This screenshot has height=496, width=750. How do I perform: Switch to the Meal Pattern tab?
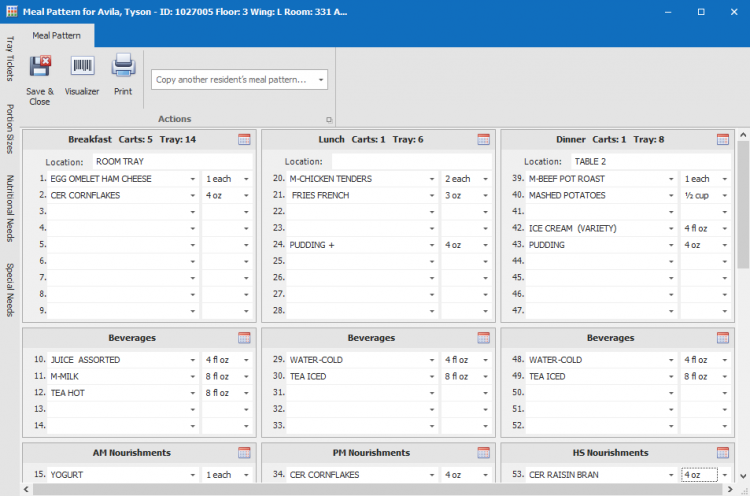pyautogui.click(x=56, y=35)
